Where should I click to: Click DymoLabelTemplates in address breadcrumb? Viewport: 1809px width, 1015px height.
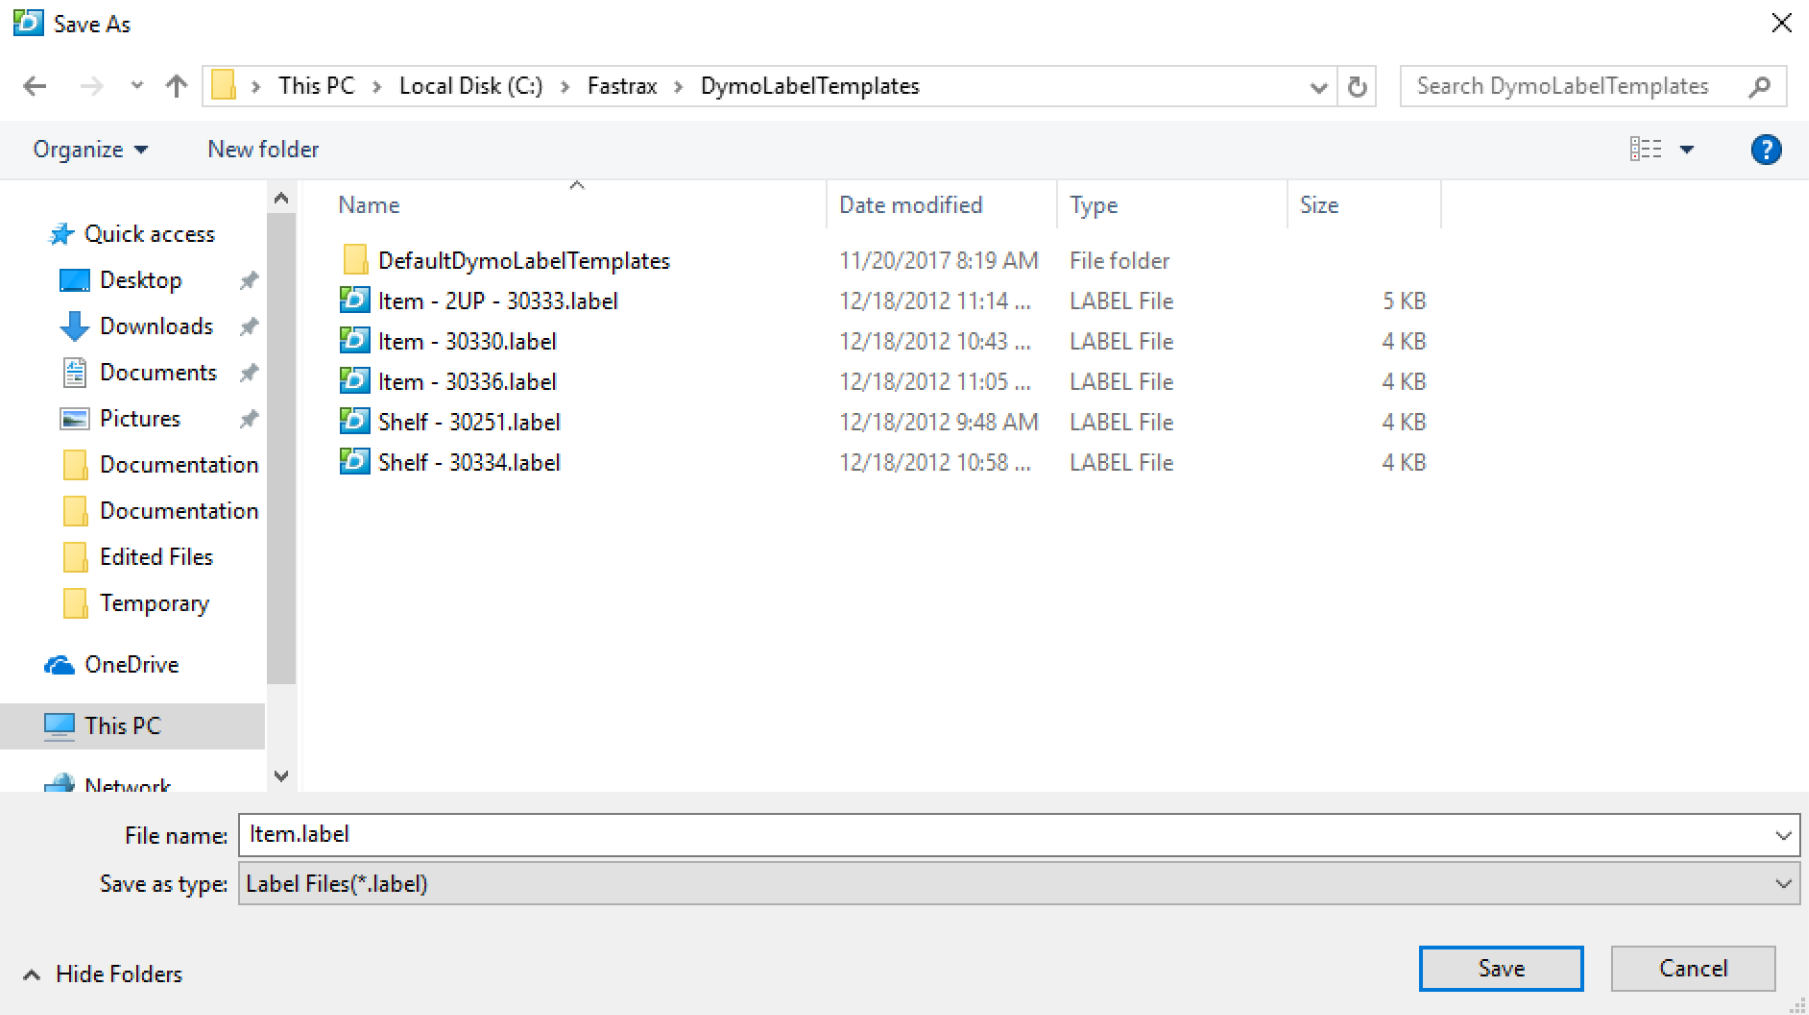(x=810, y=86)
